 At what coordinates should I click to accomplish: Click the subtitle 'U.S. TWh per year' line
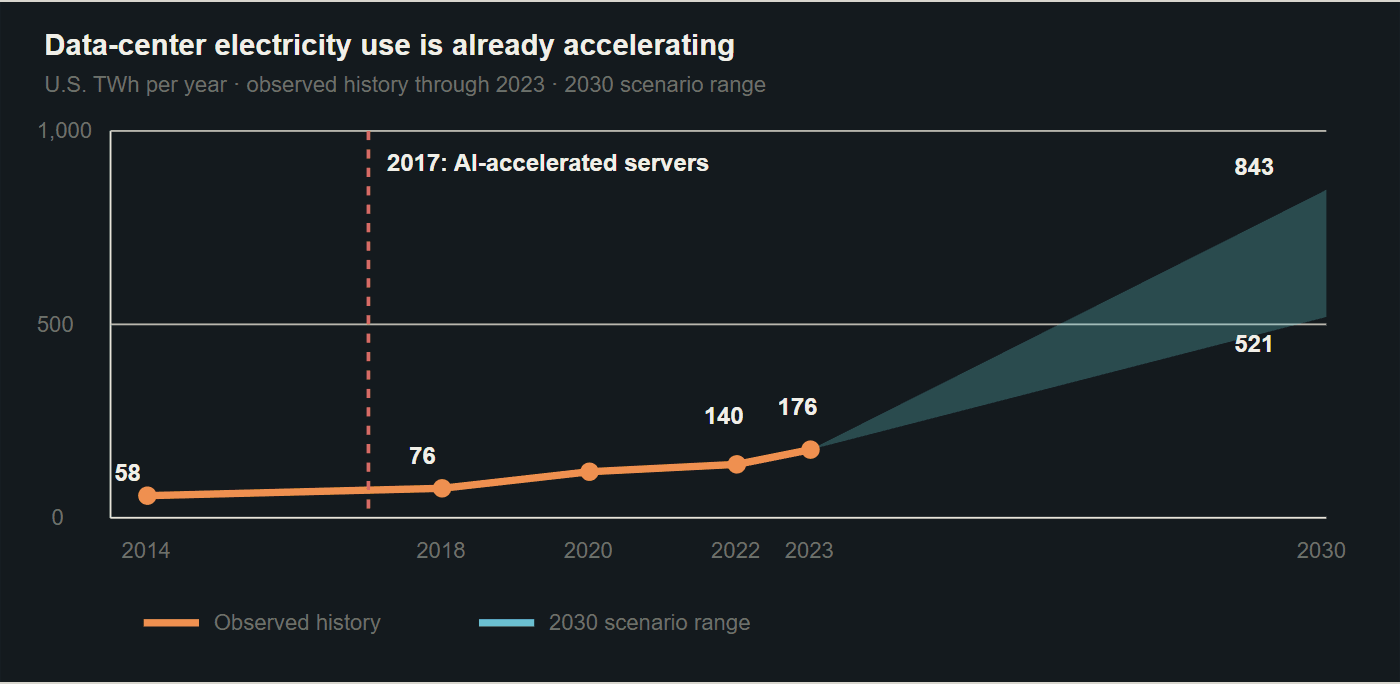405,84
